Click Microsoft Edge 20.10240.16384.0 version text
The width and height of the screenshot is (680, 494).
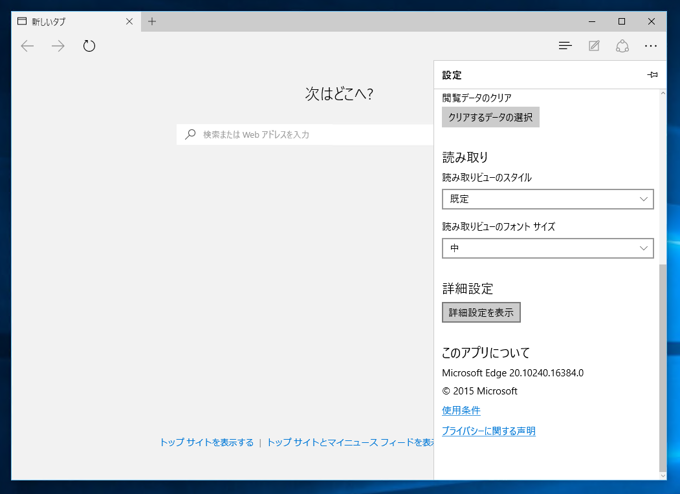pyautogui.click(x=513, y=373)
